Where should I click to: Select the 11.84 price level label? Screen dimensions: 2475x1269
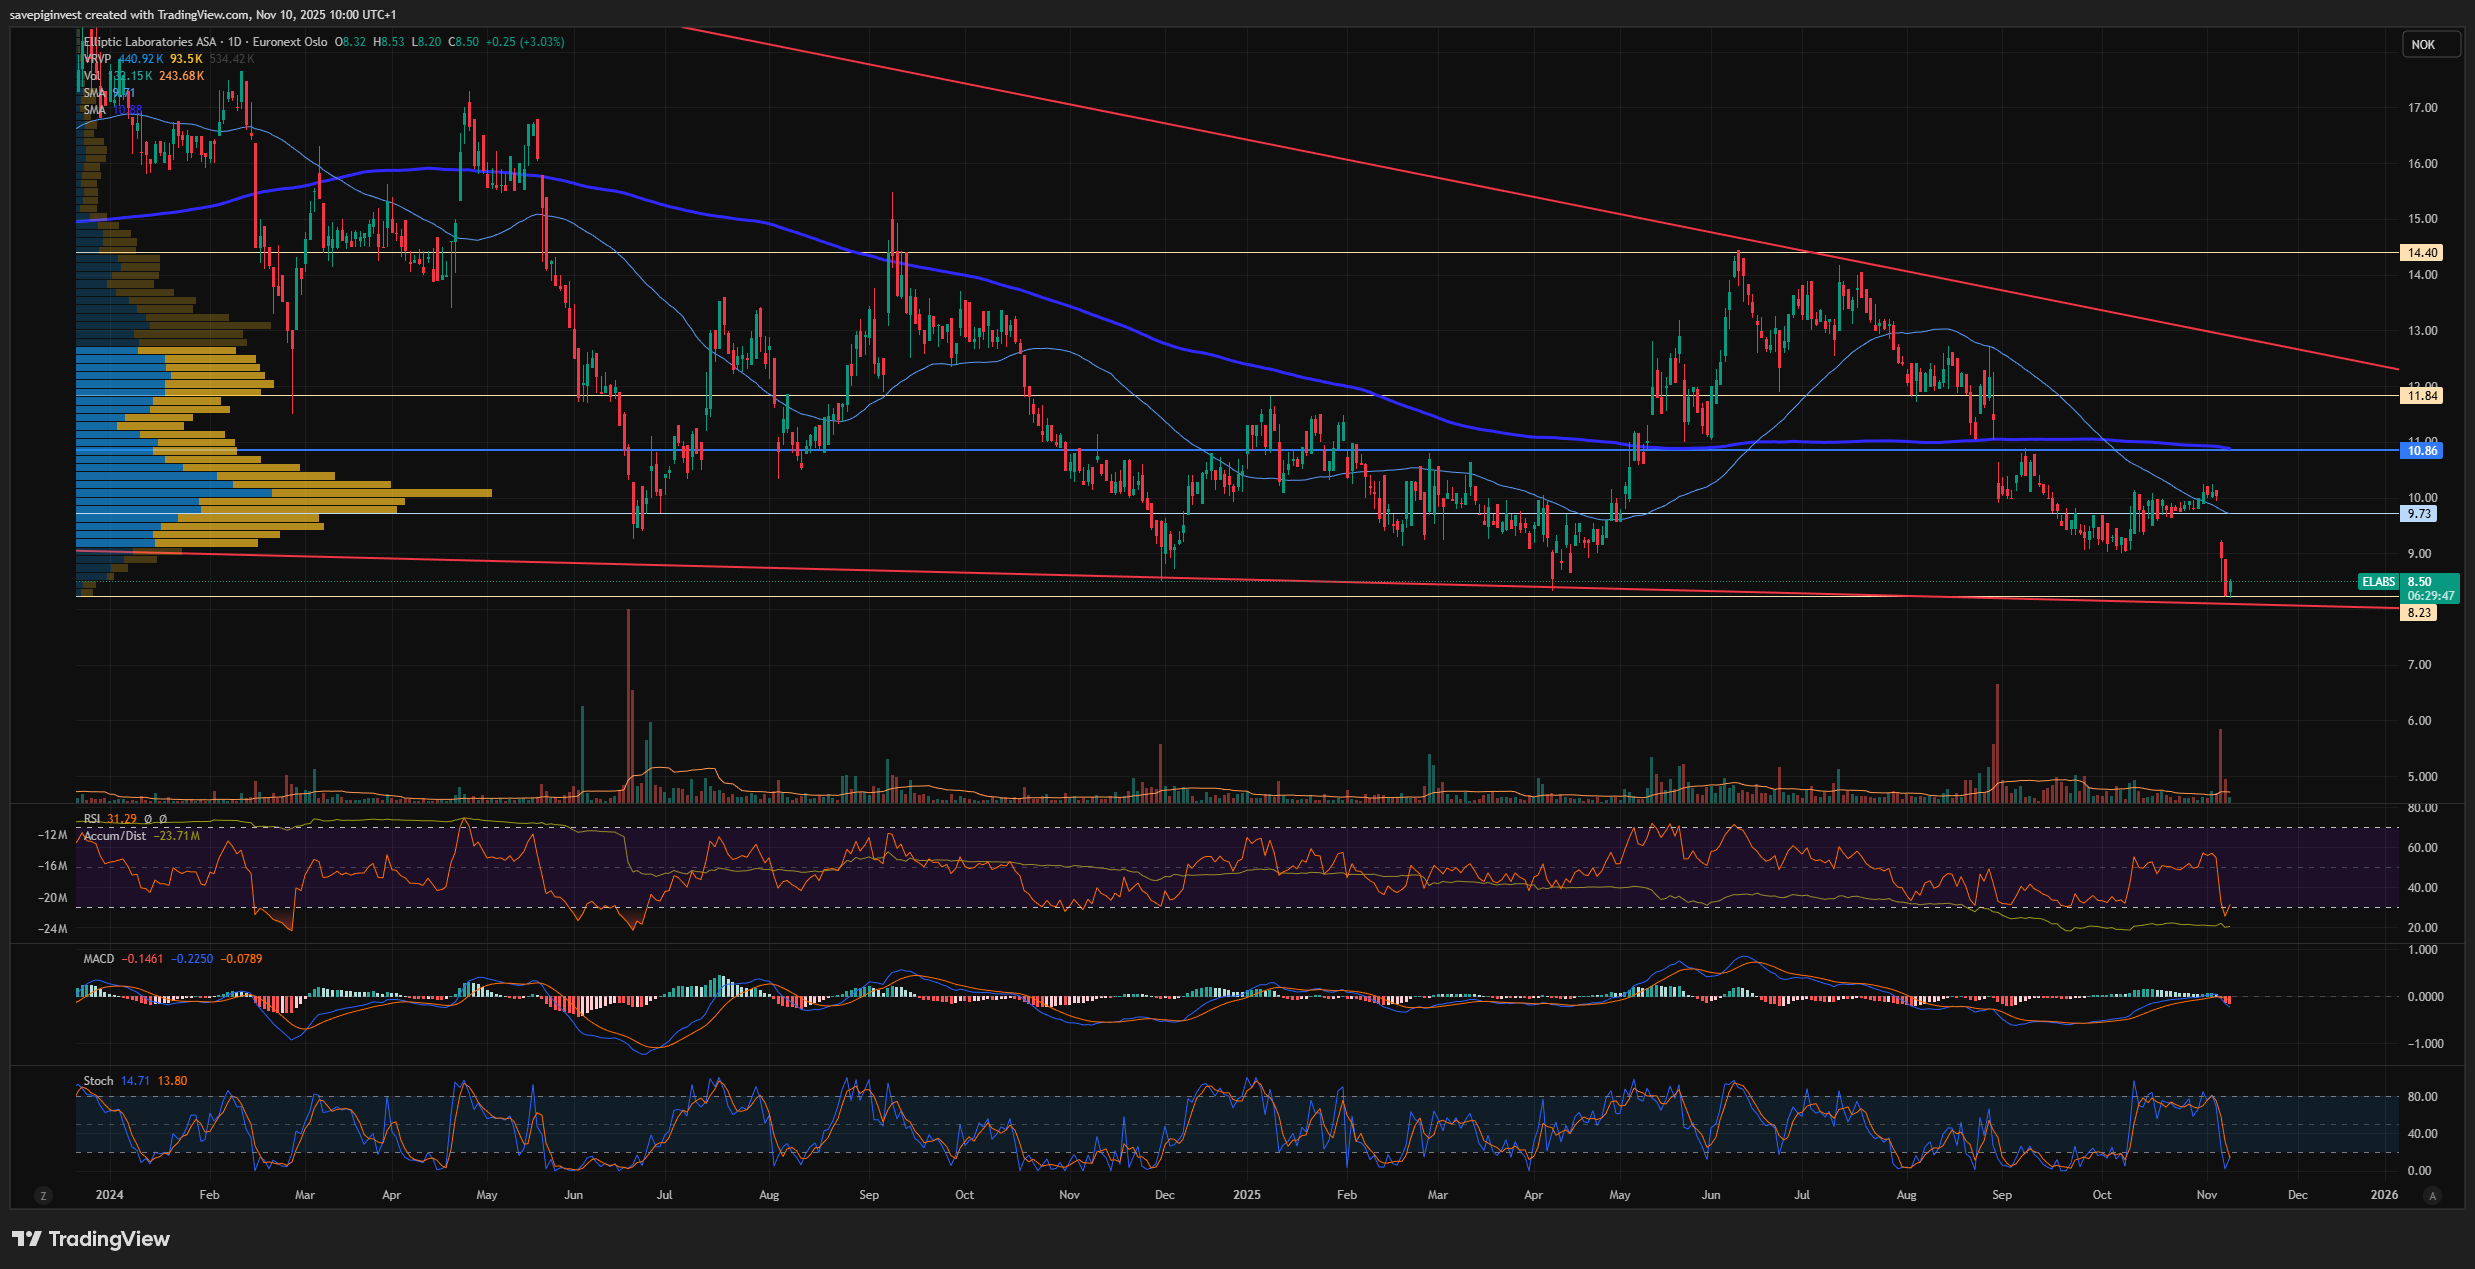(2421, 396)
